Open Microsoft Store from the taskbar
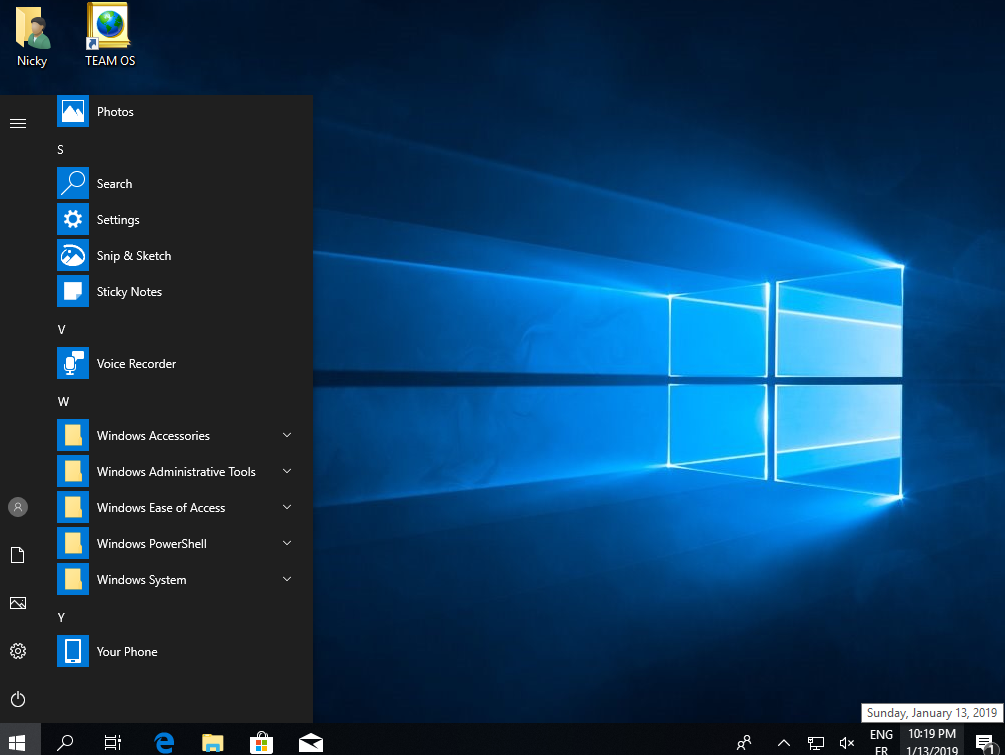1005x755 pixels. [262, 743]
